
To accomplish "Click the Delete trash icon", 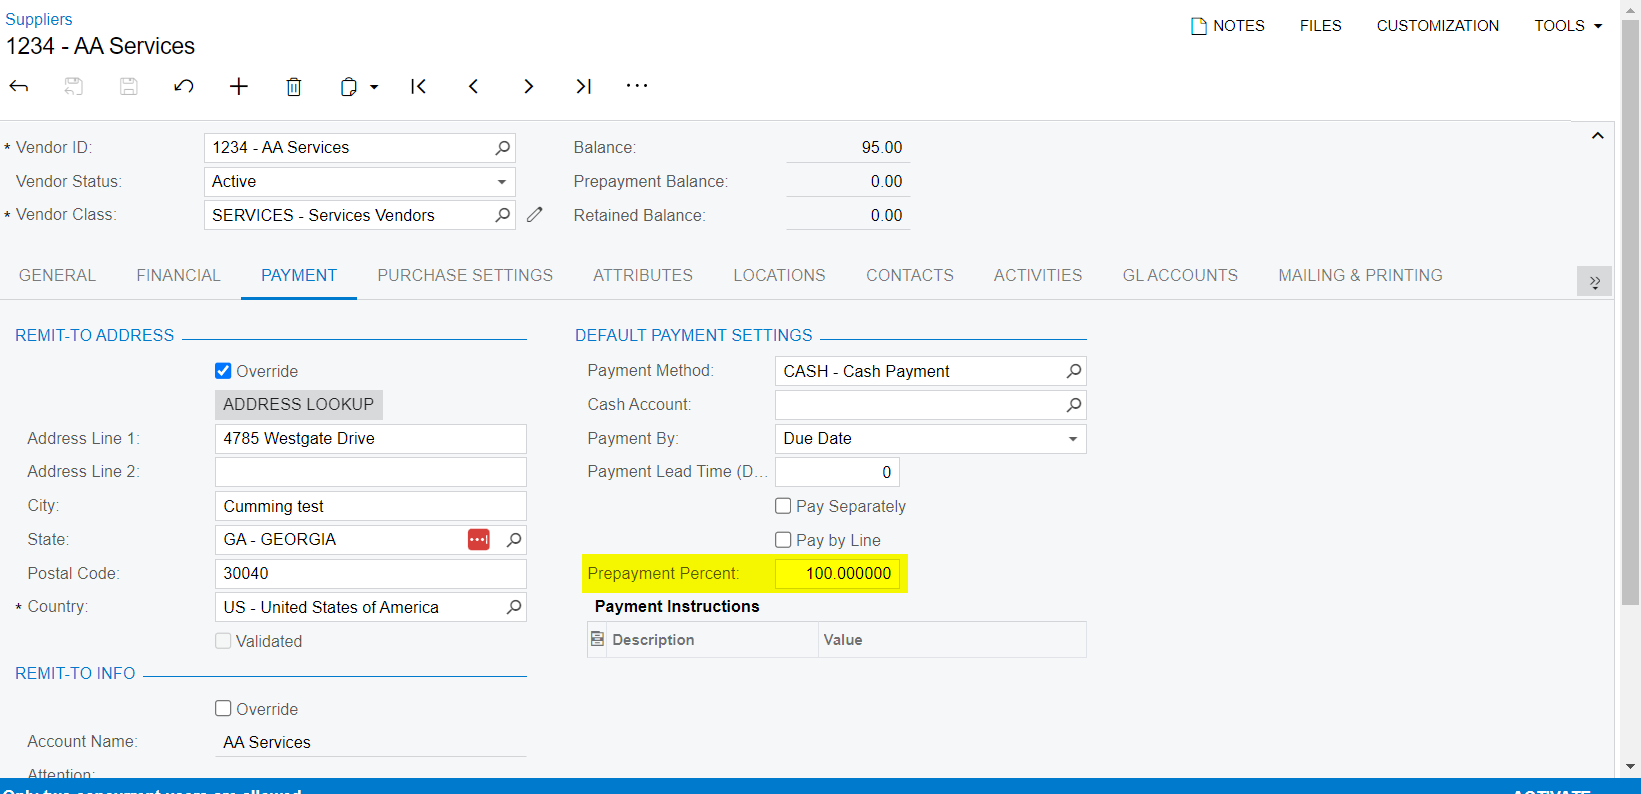I will 294,86.
